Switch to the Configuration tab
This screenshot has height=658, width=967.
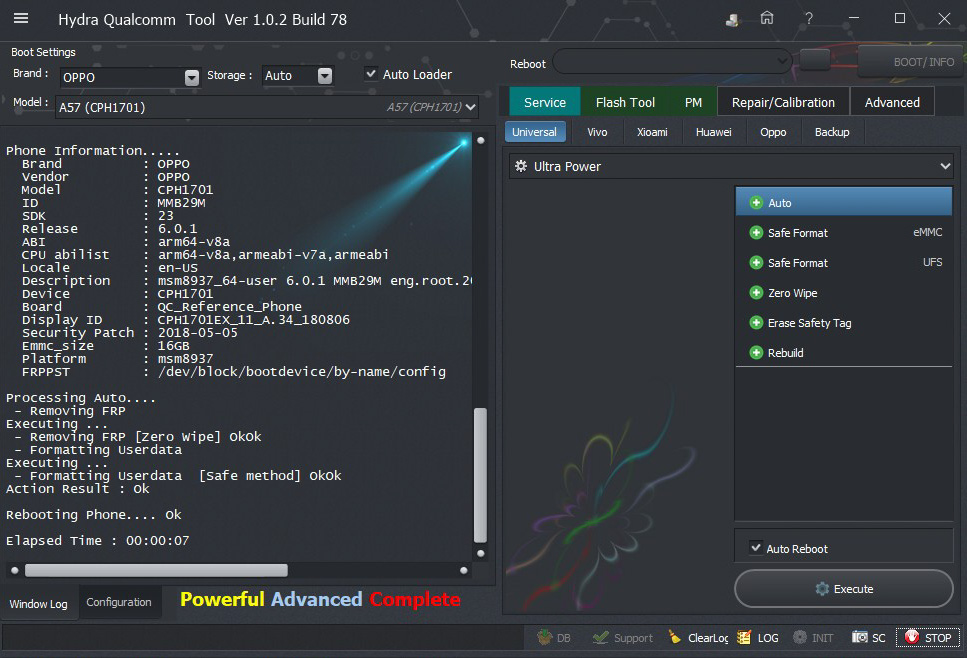pos(119,602)
